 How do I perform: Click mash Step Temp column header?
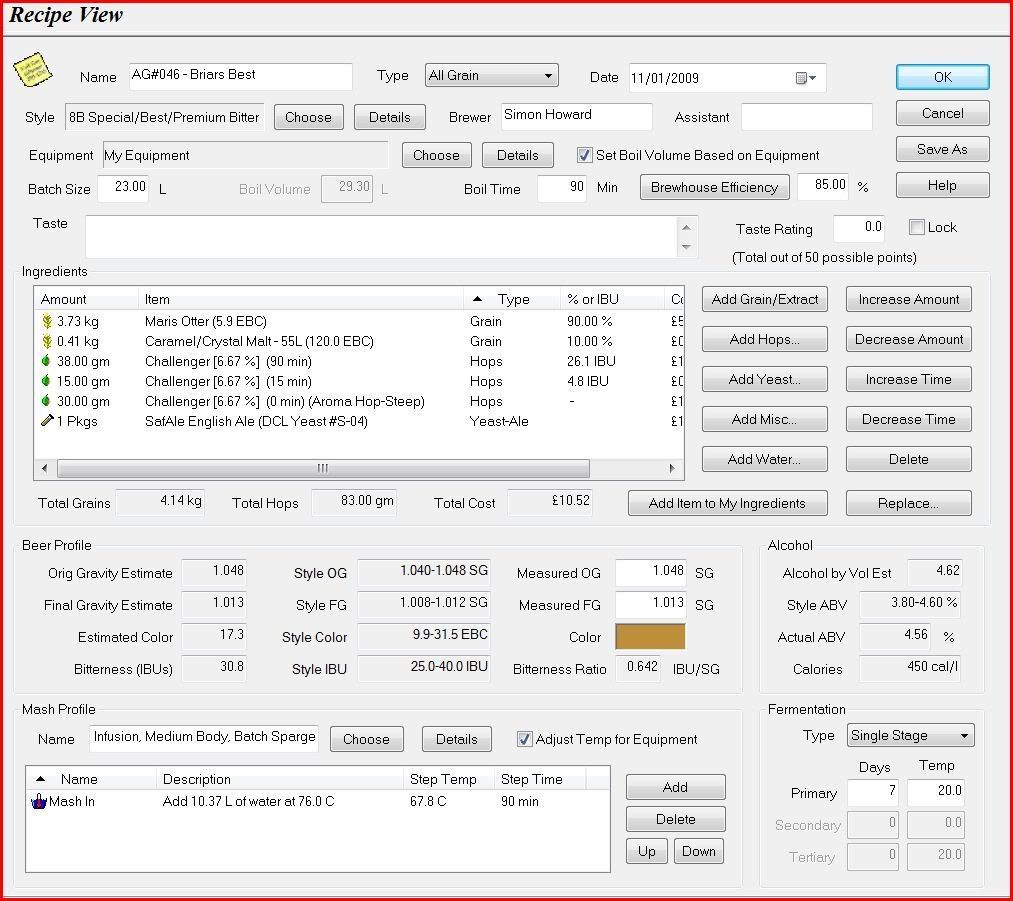pos(449,779)
